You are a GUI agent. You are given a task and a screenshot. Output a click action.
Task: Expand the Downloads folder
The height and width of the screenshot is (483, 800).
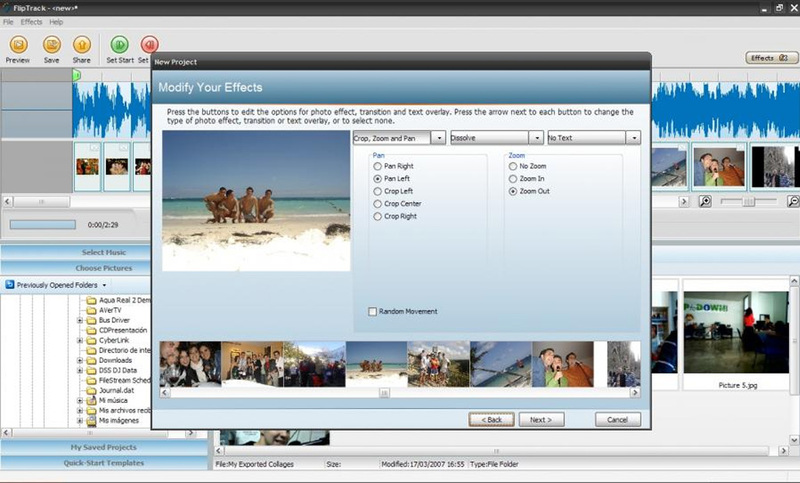(x=80, y=361)
